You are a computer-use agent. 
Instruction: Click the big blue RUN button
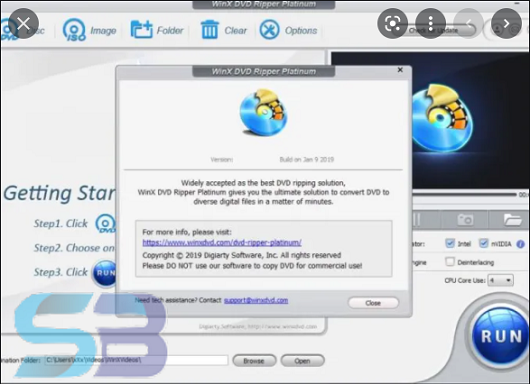(x=501, y=336)
